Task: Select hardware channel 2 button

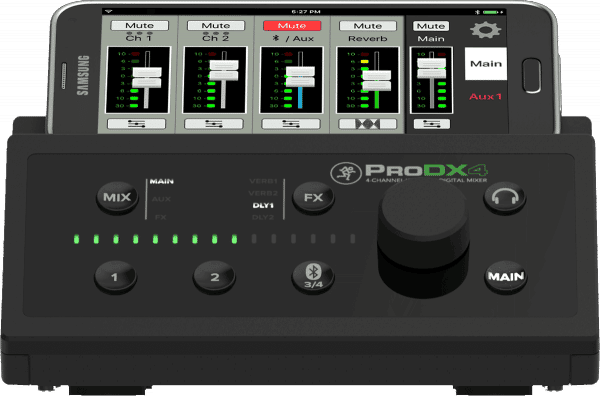Action: tap(214, 277)
